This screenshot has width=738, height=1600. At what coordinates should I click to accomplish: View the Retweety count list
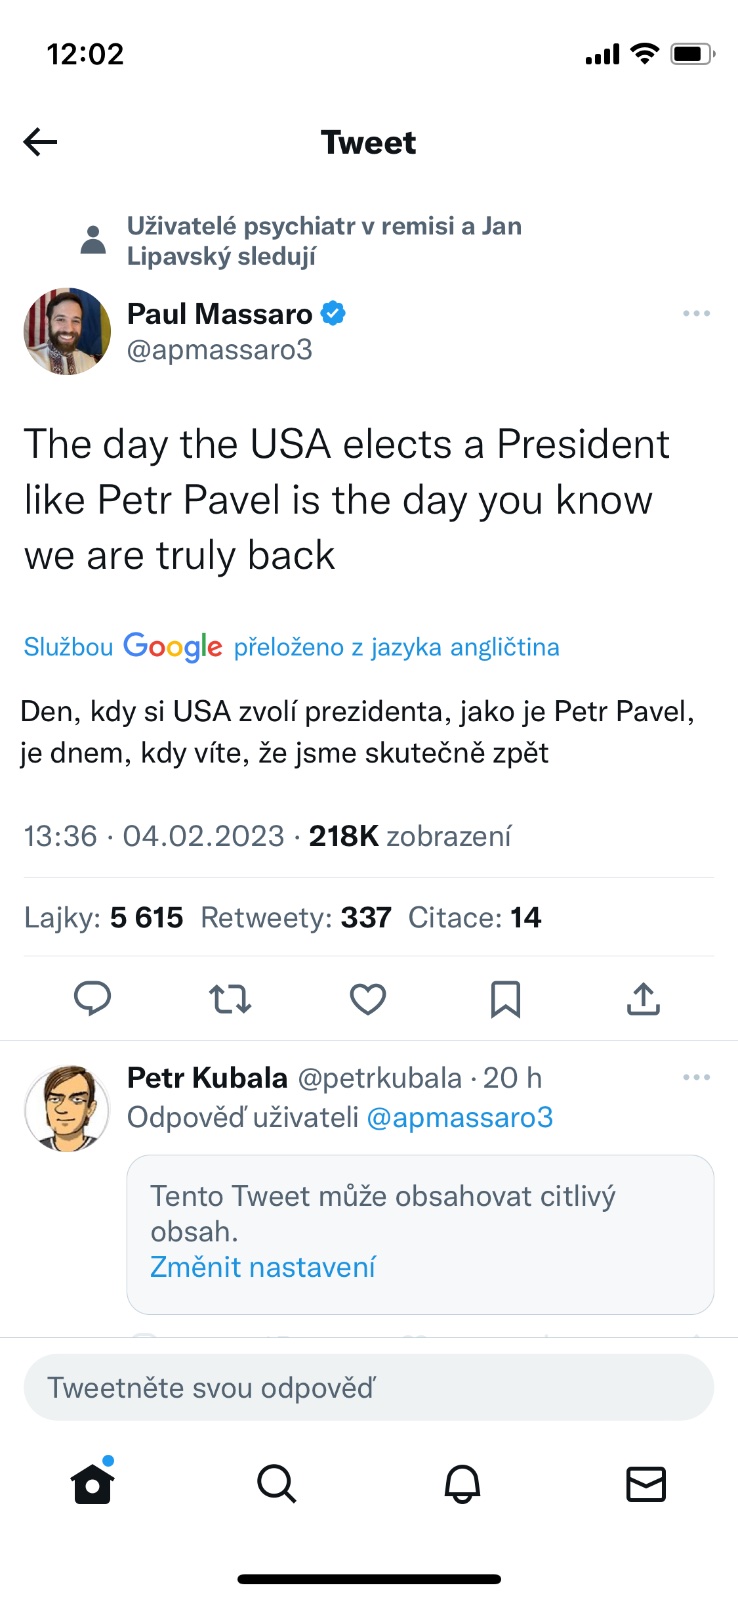(x=296, y=917)
